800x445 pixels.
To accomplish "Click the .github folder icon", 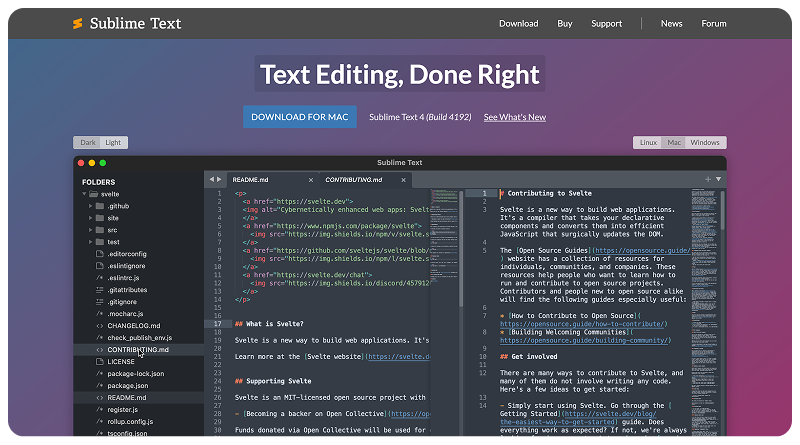I will (100, 206).
